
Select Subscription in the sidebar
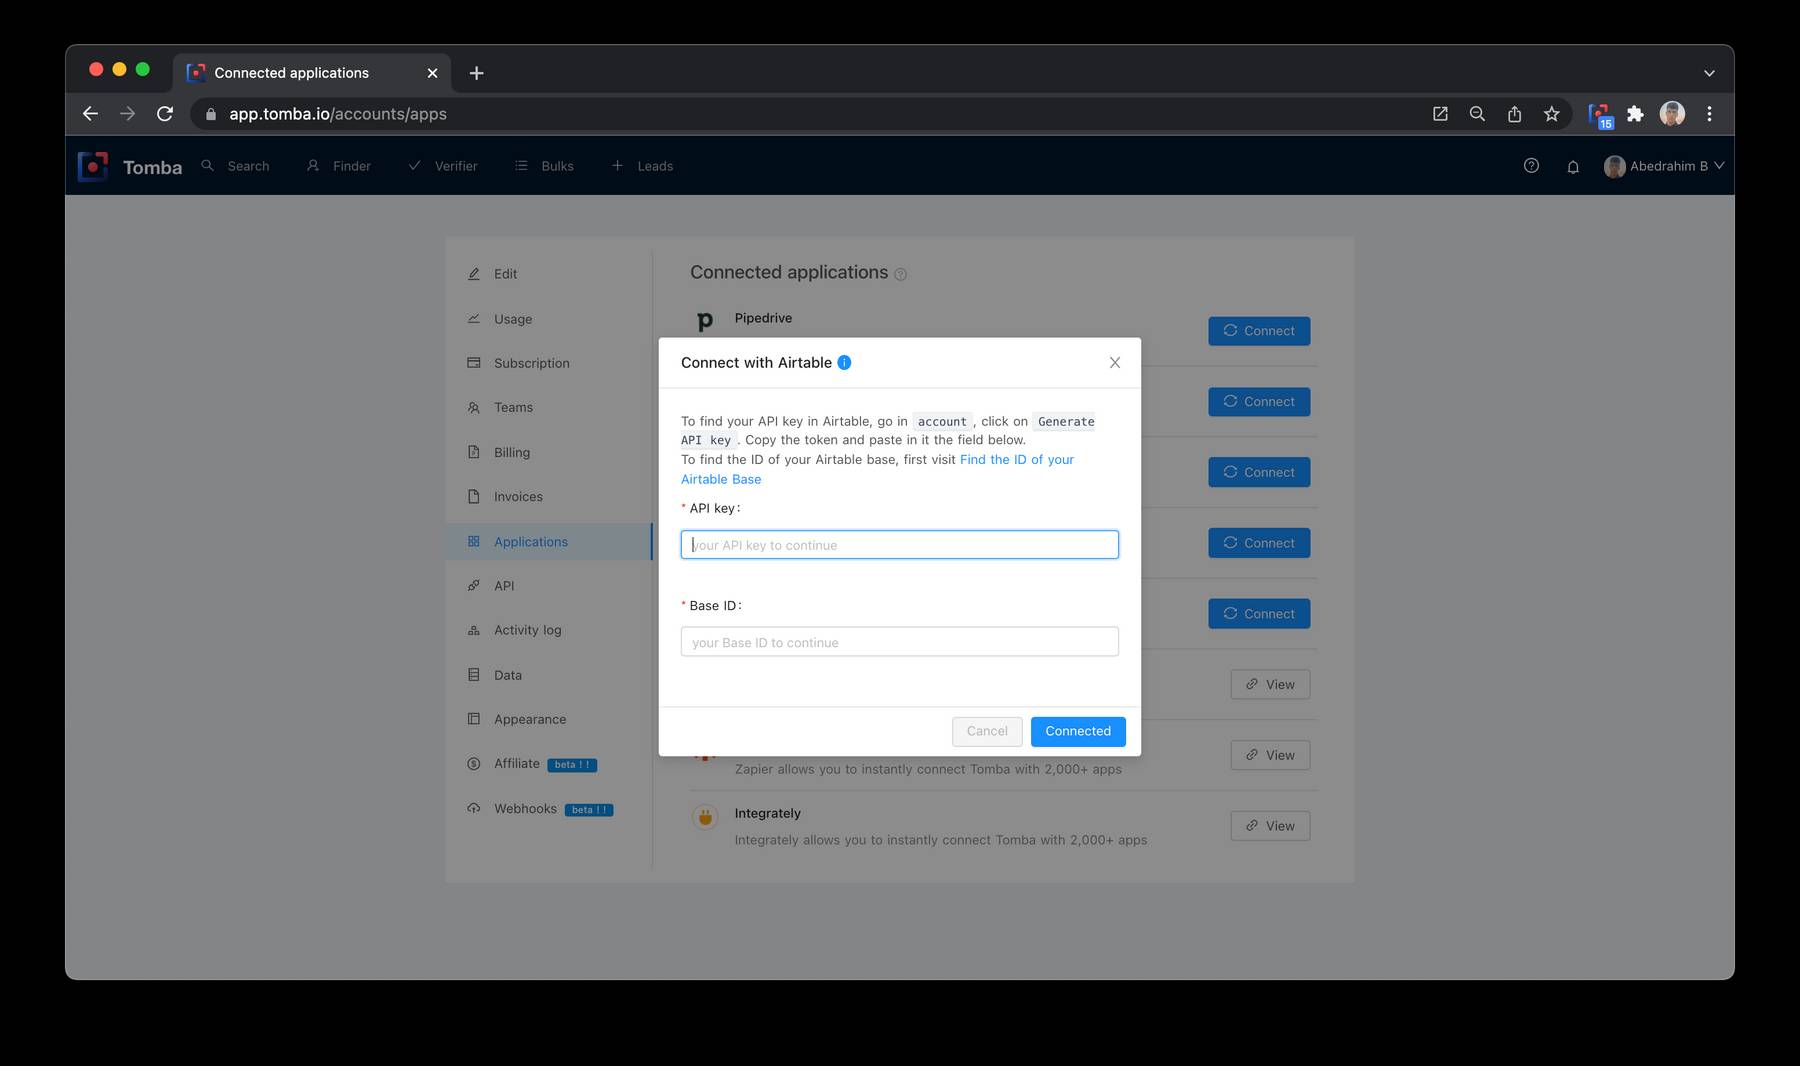(549, 363)
